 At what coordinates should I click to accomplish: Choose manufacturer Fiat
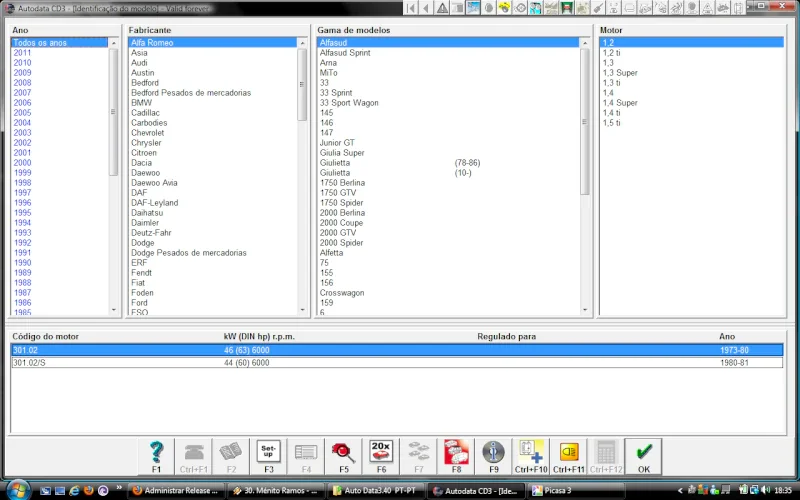point(138,283)
